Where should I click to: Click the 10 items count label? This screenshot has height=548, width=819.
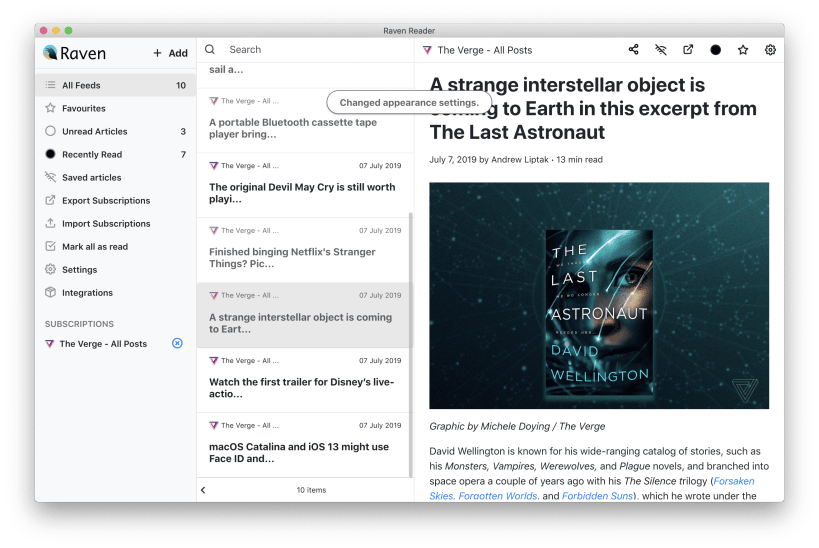pos(311,490)
